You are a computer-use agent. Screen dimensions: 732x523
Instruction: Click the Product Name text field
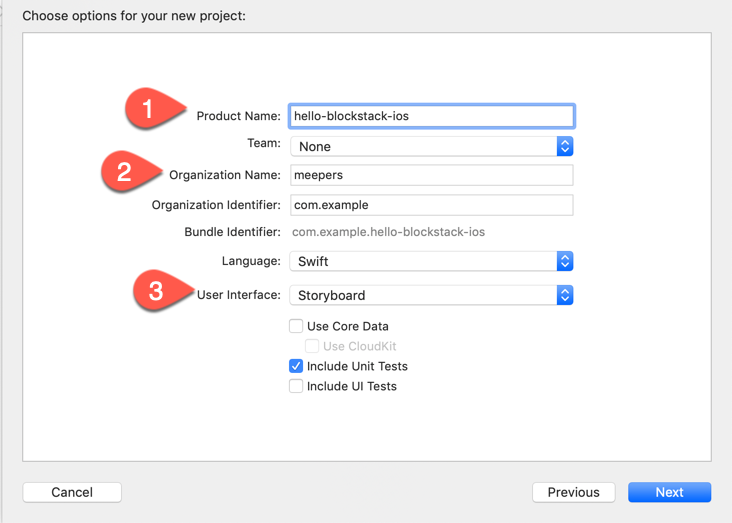coord(431,116)
